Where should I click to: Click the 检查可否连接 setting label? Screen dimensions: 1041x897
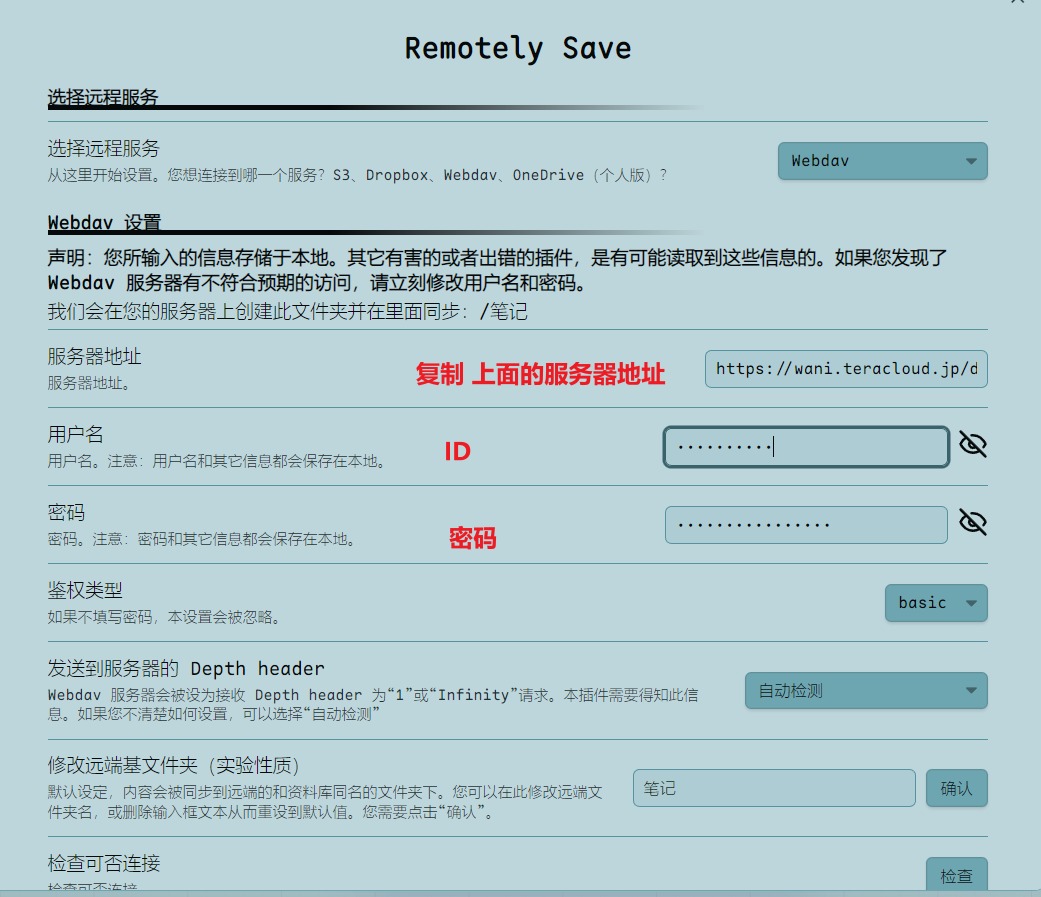[x=104, y=863]
